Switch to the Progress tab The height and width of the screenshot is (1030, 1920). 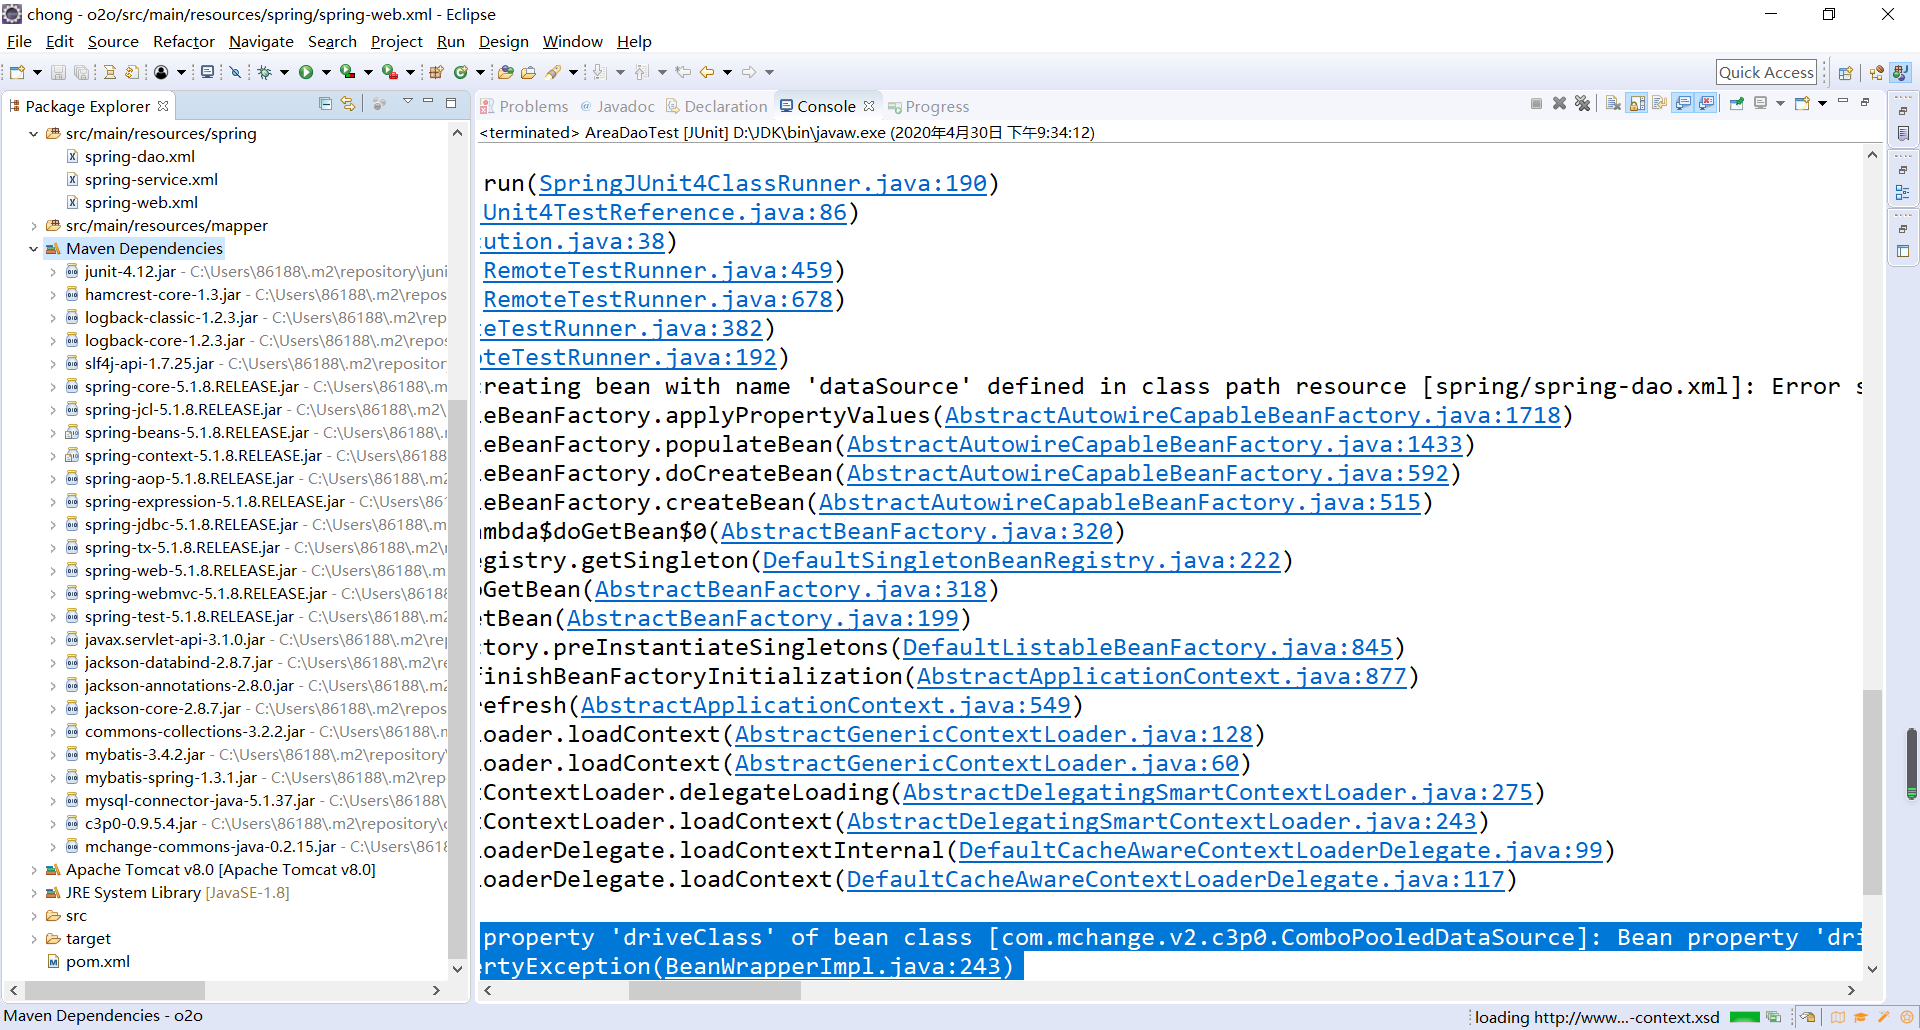[928, 106]
